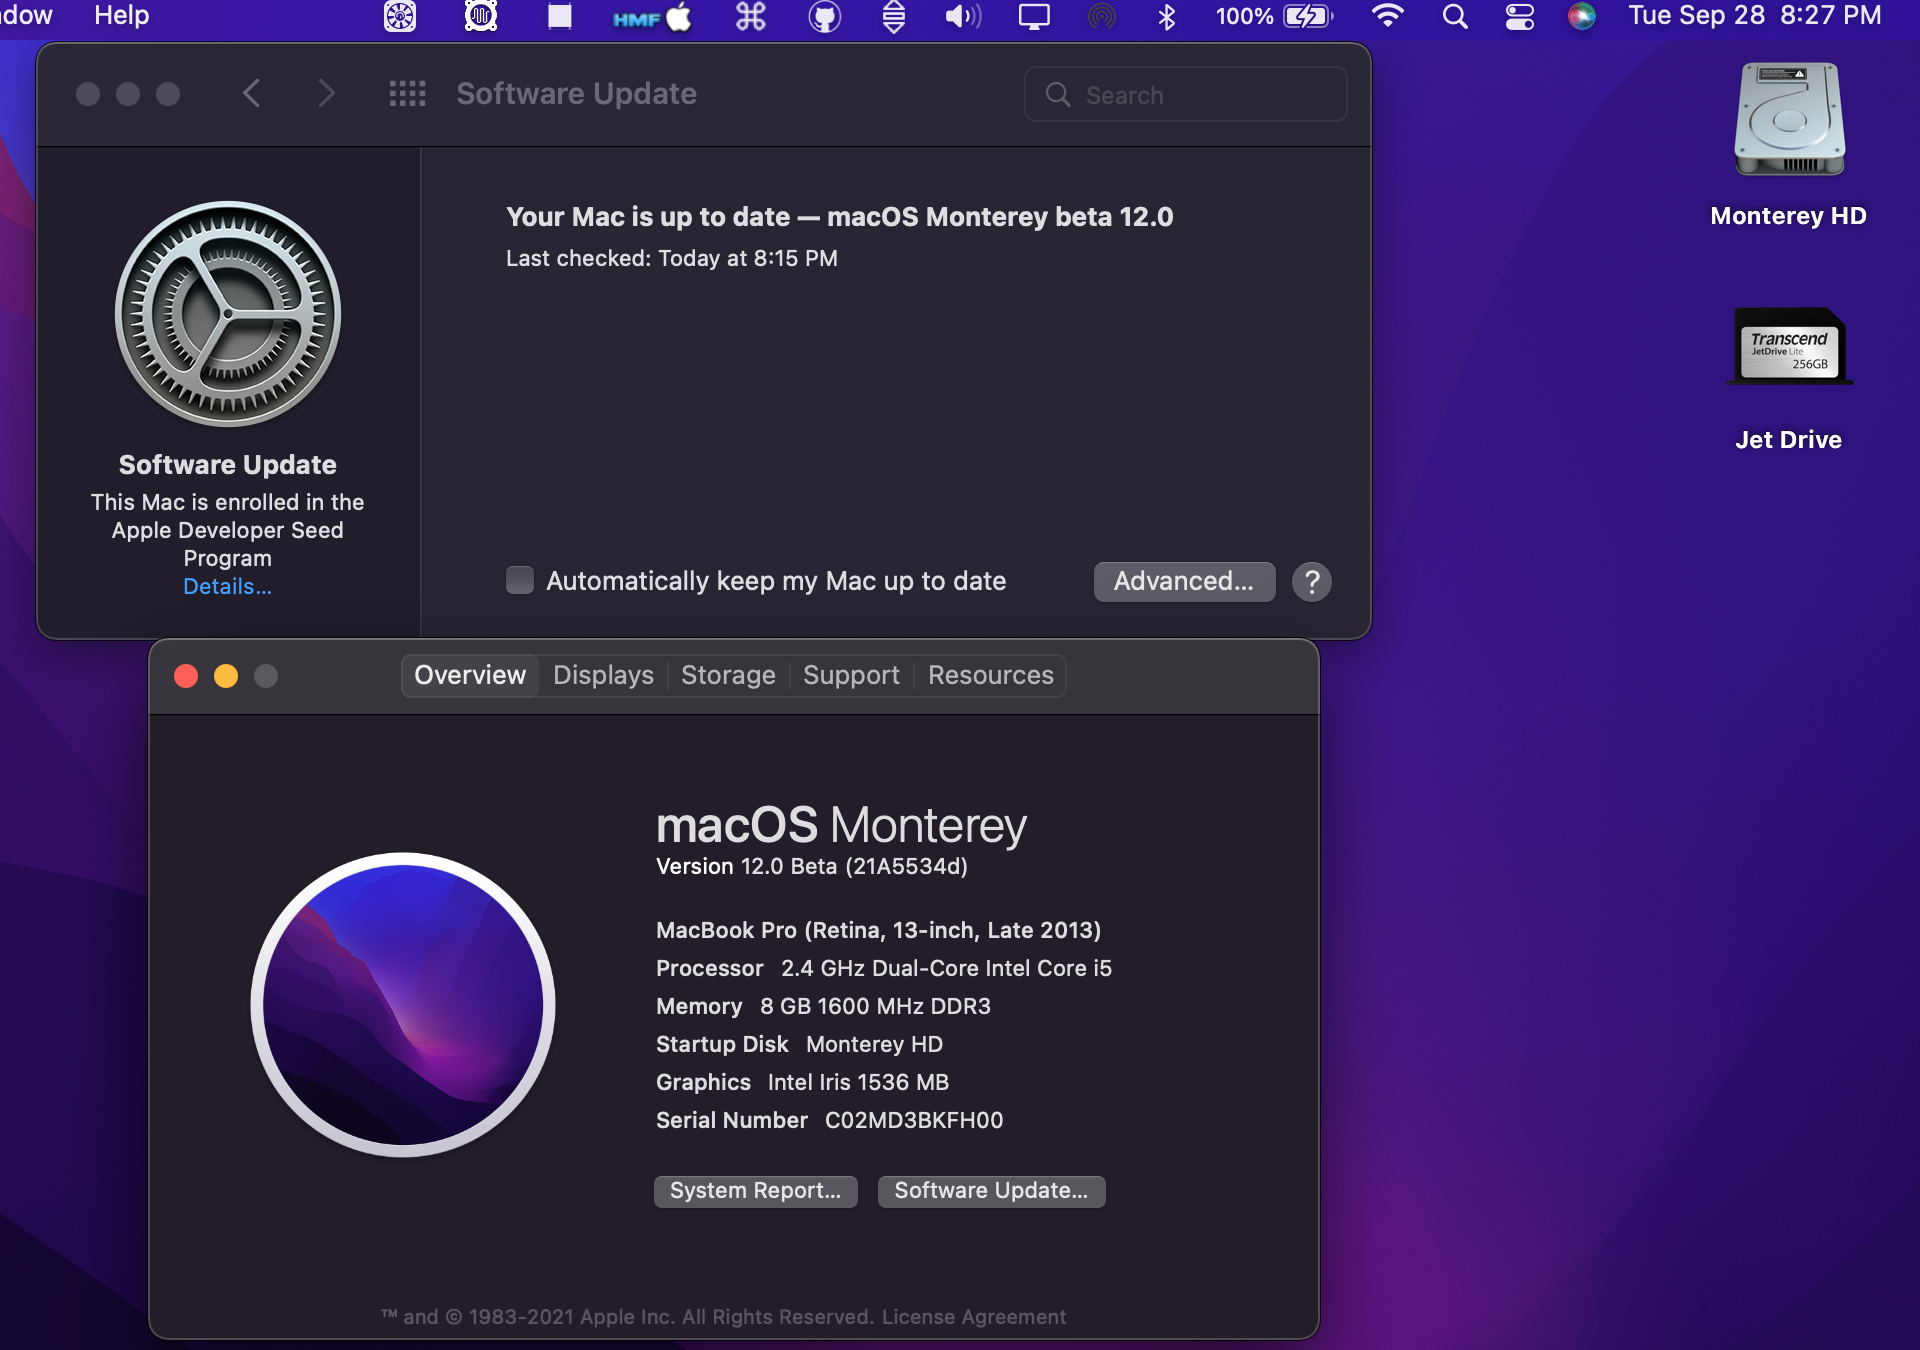Click the back navigation chevron
Viewport: 1920px width, 1350px height.
click(252, 94)
